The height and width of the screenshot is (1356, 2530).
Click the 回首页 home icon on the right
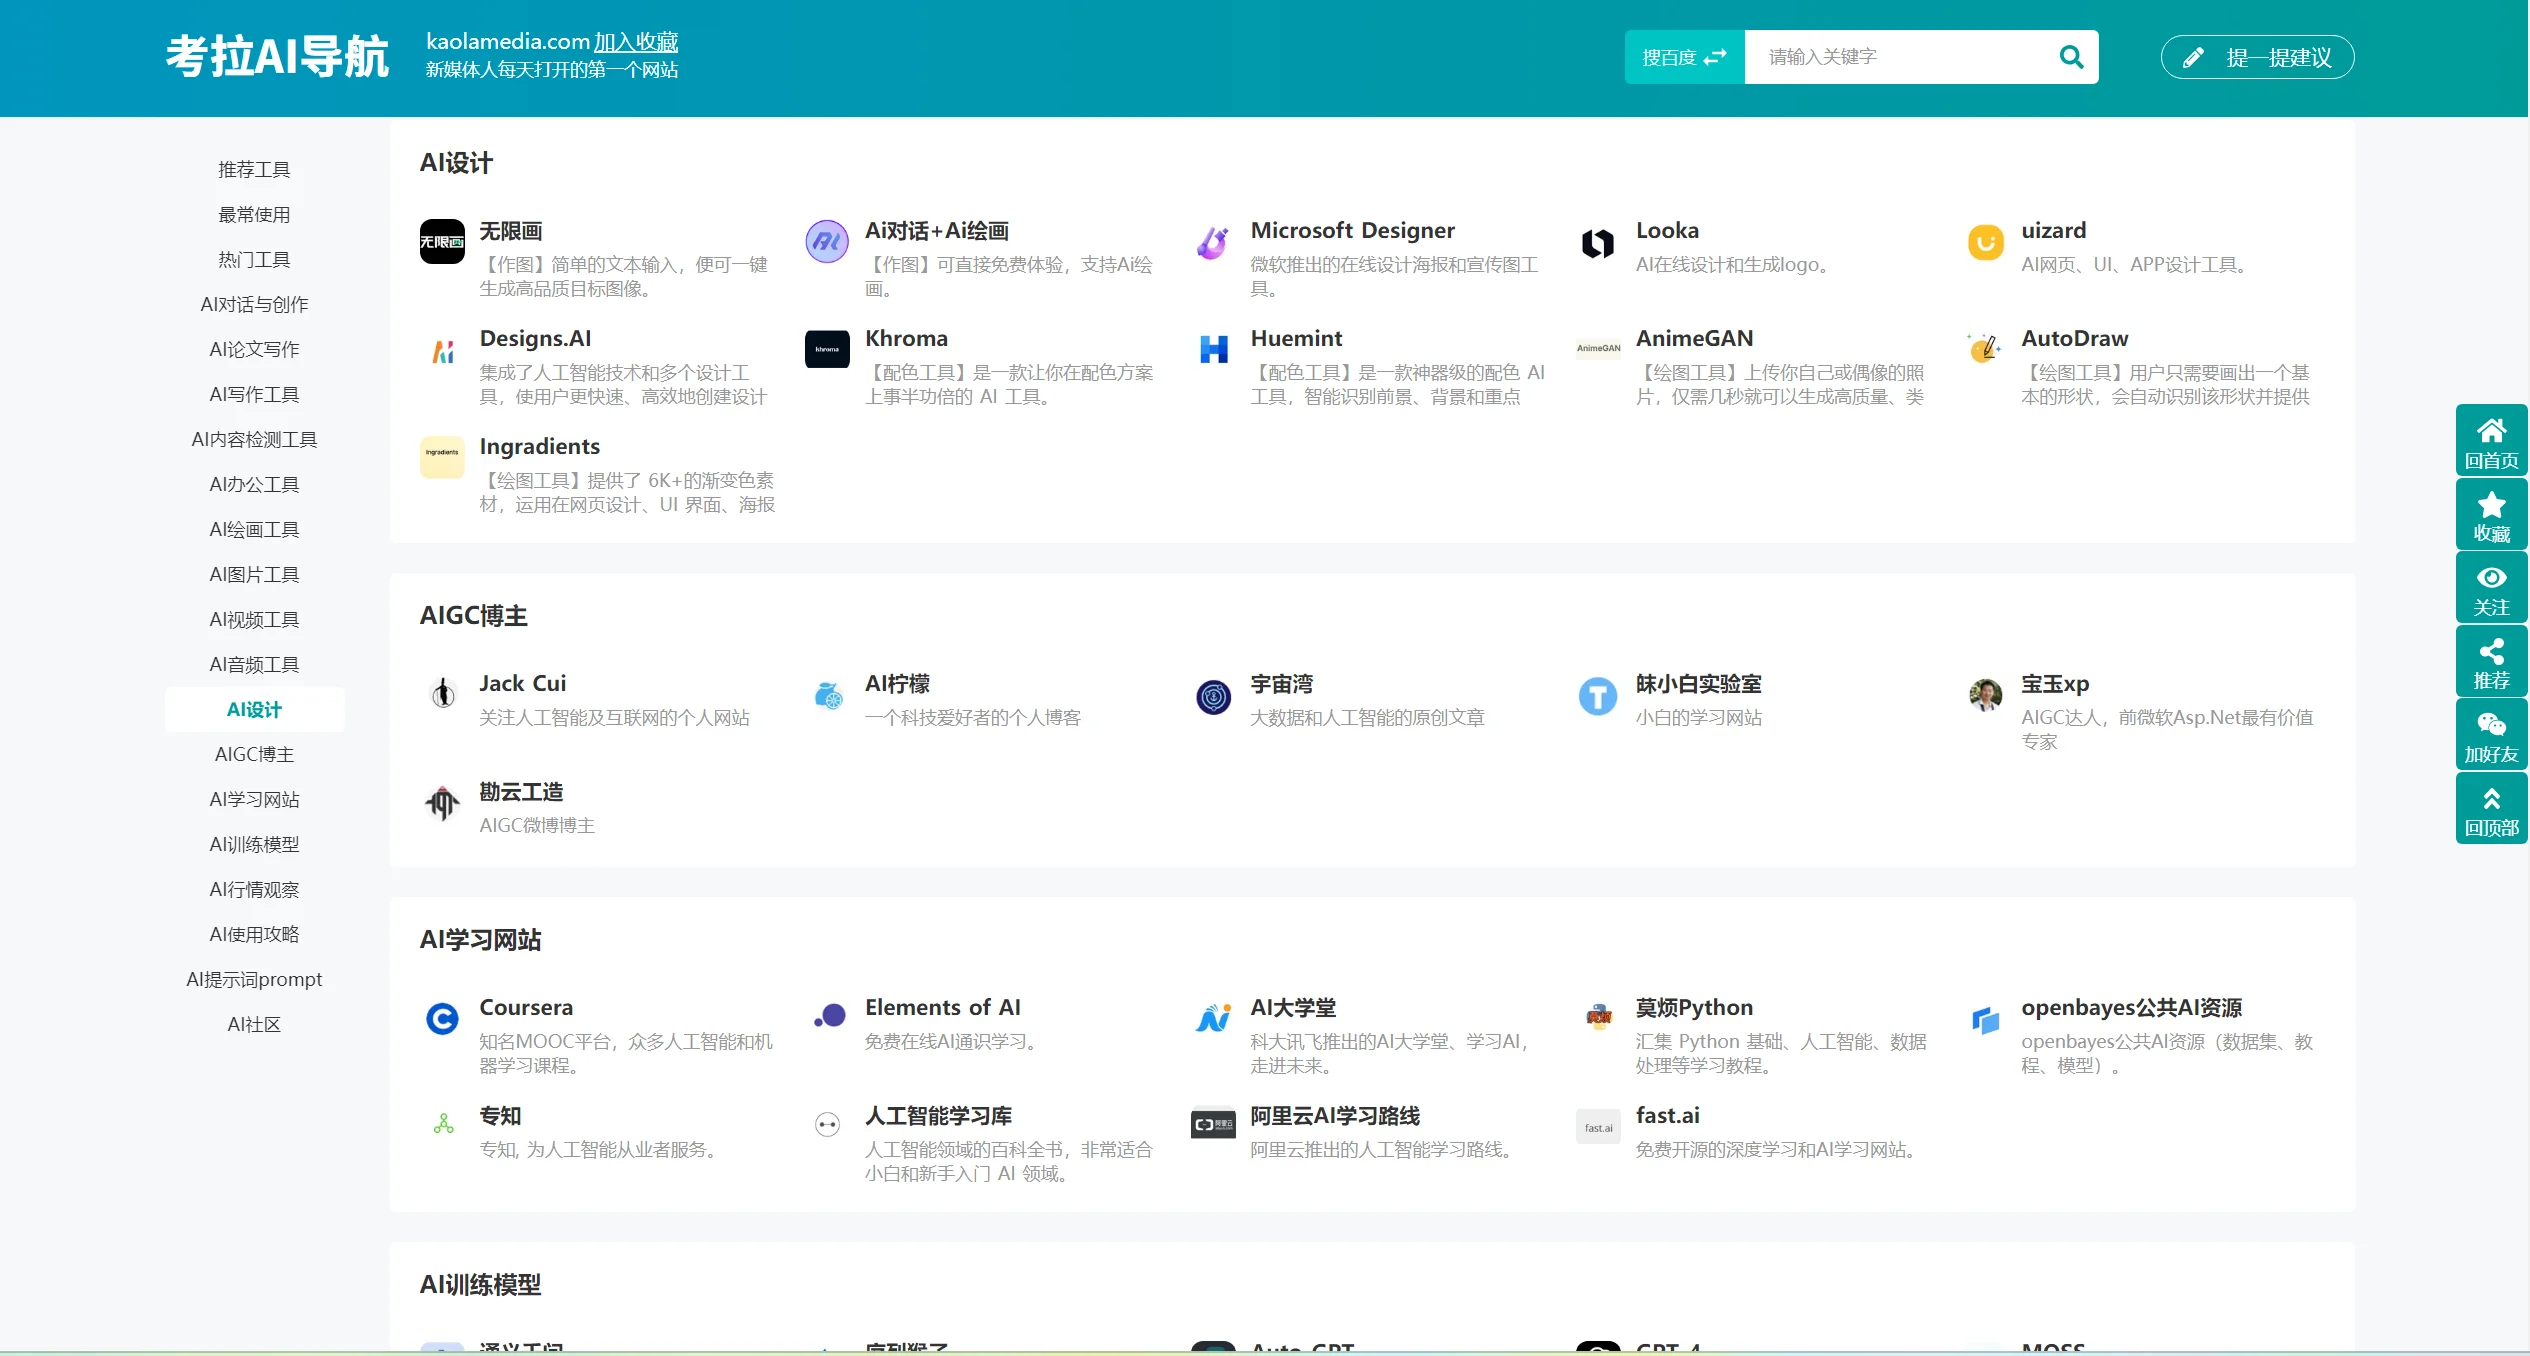pyautogui.click(x=2492, y=439)
